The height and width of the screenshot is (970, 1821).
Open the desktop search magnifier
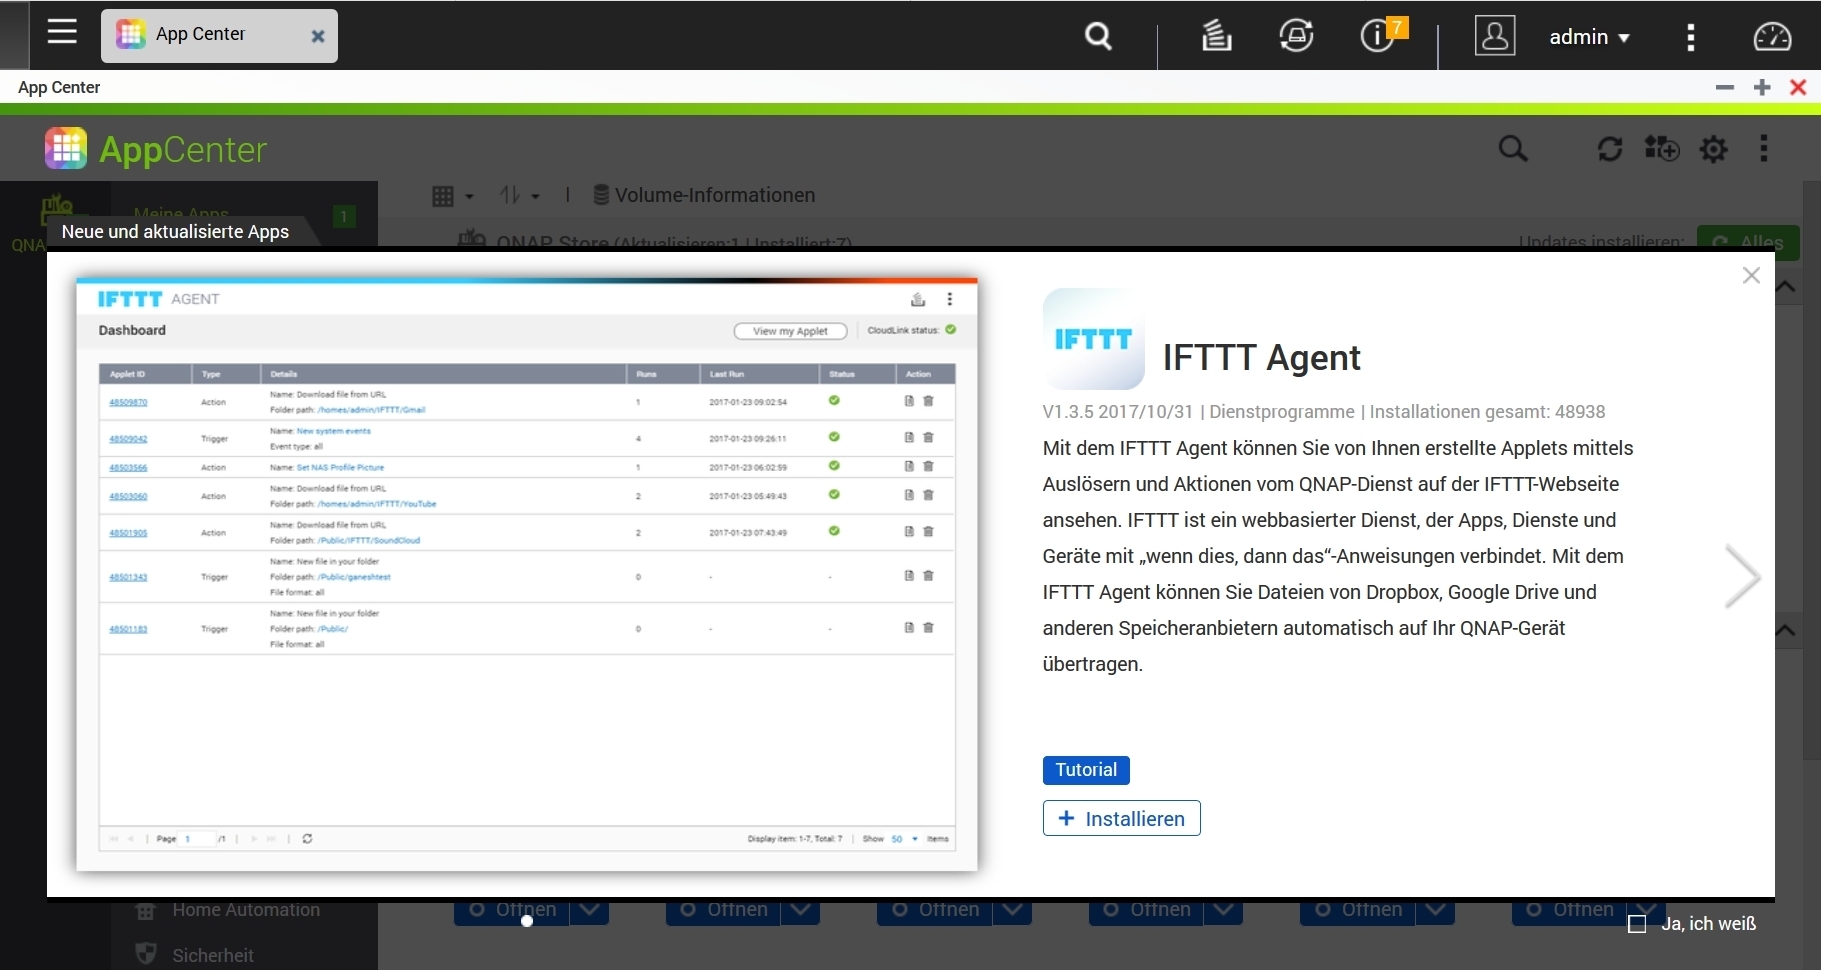pos(1098,37)
